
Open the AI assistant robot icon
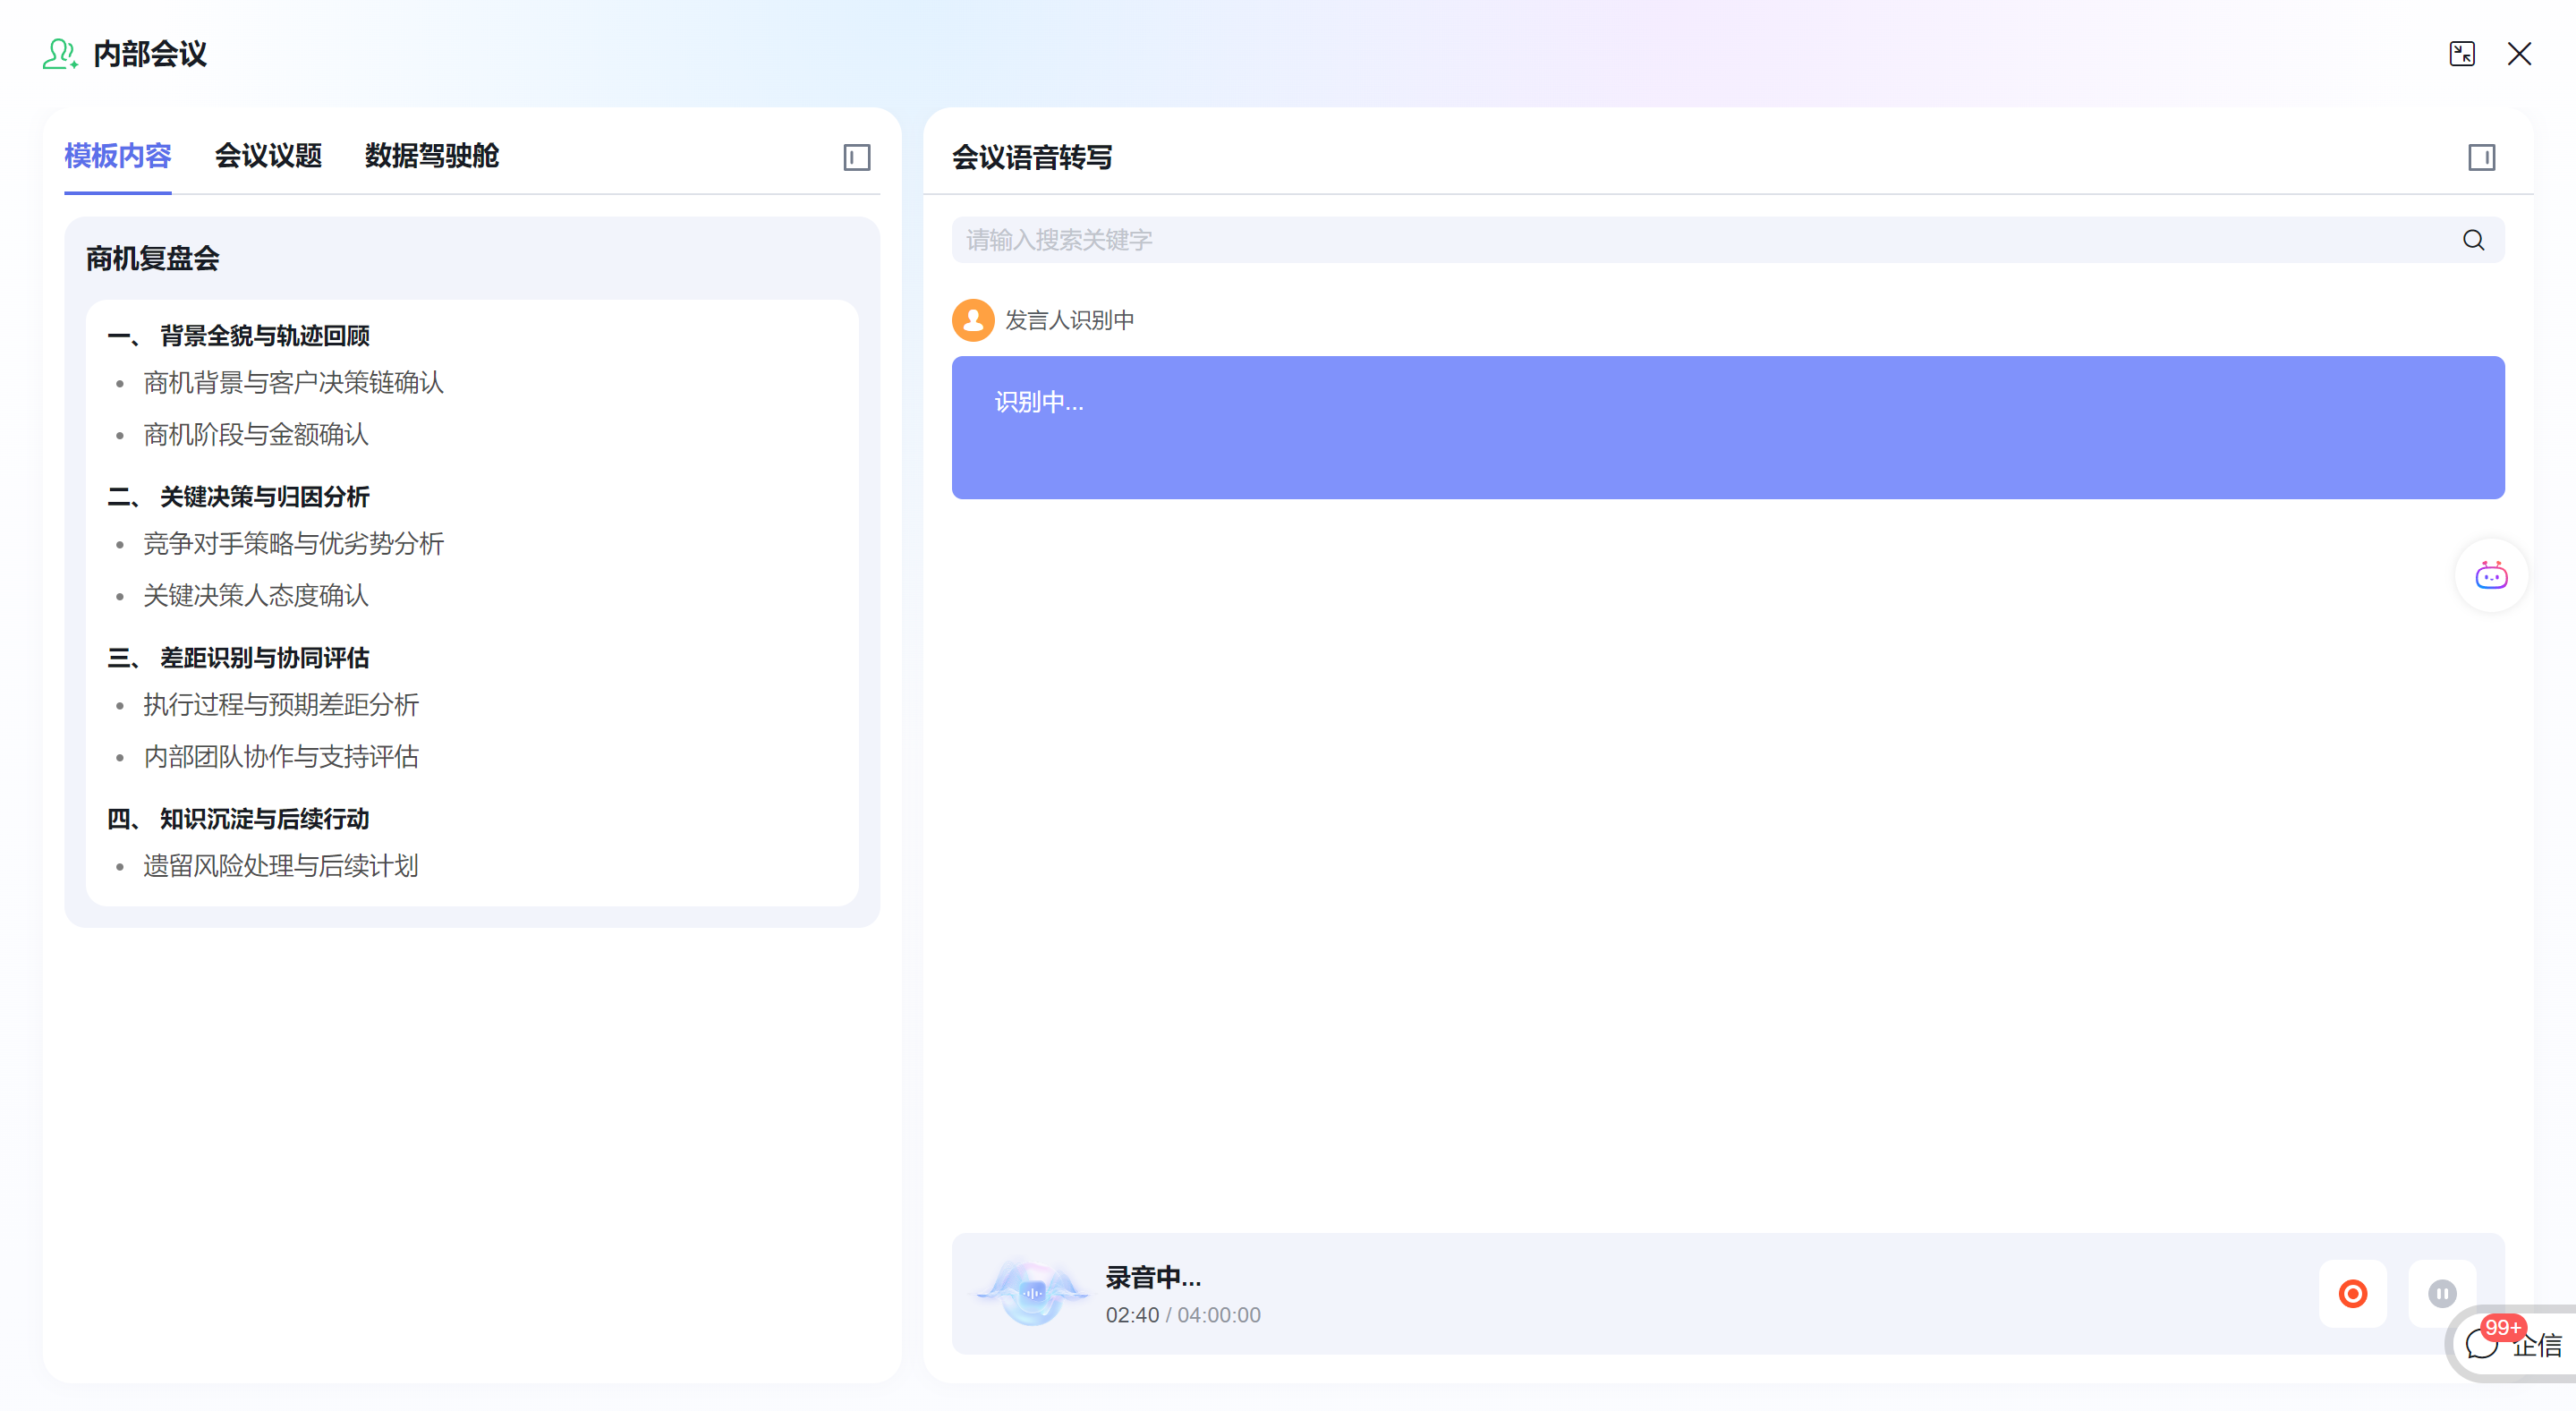pos(2490,576)
